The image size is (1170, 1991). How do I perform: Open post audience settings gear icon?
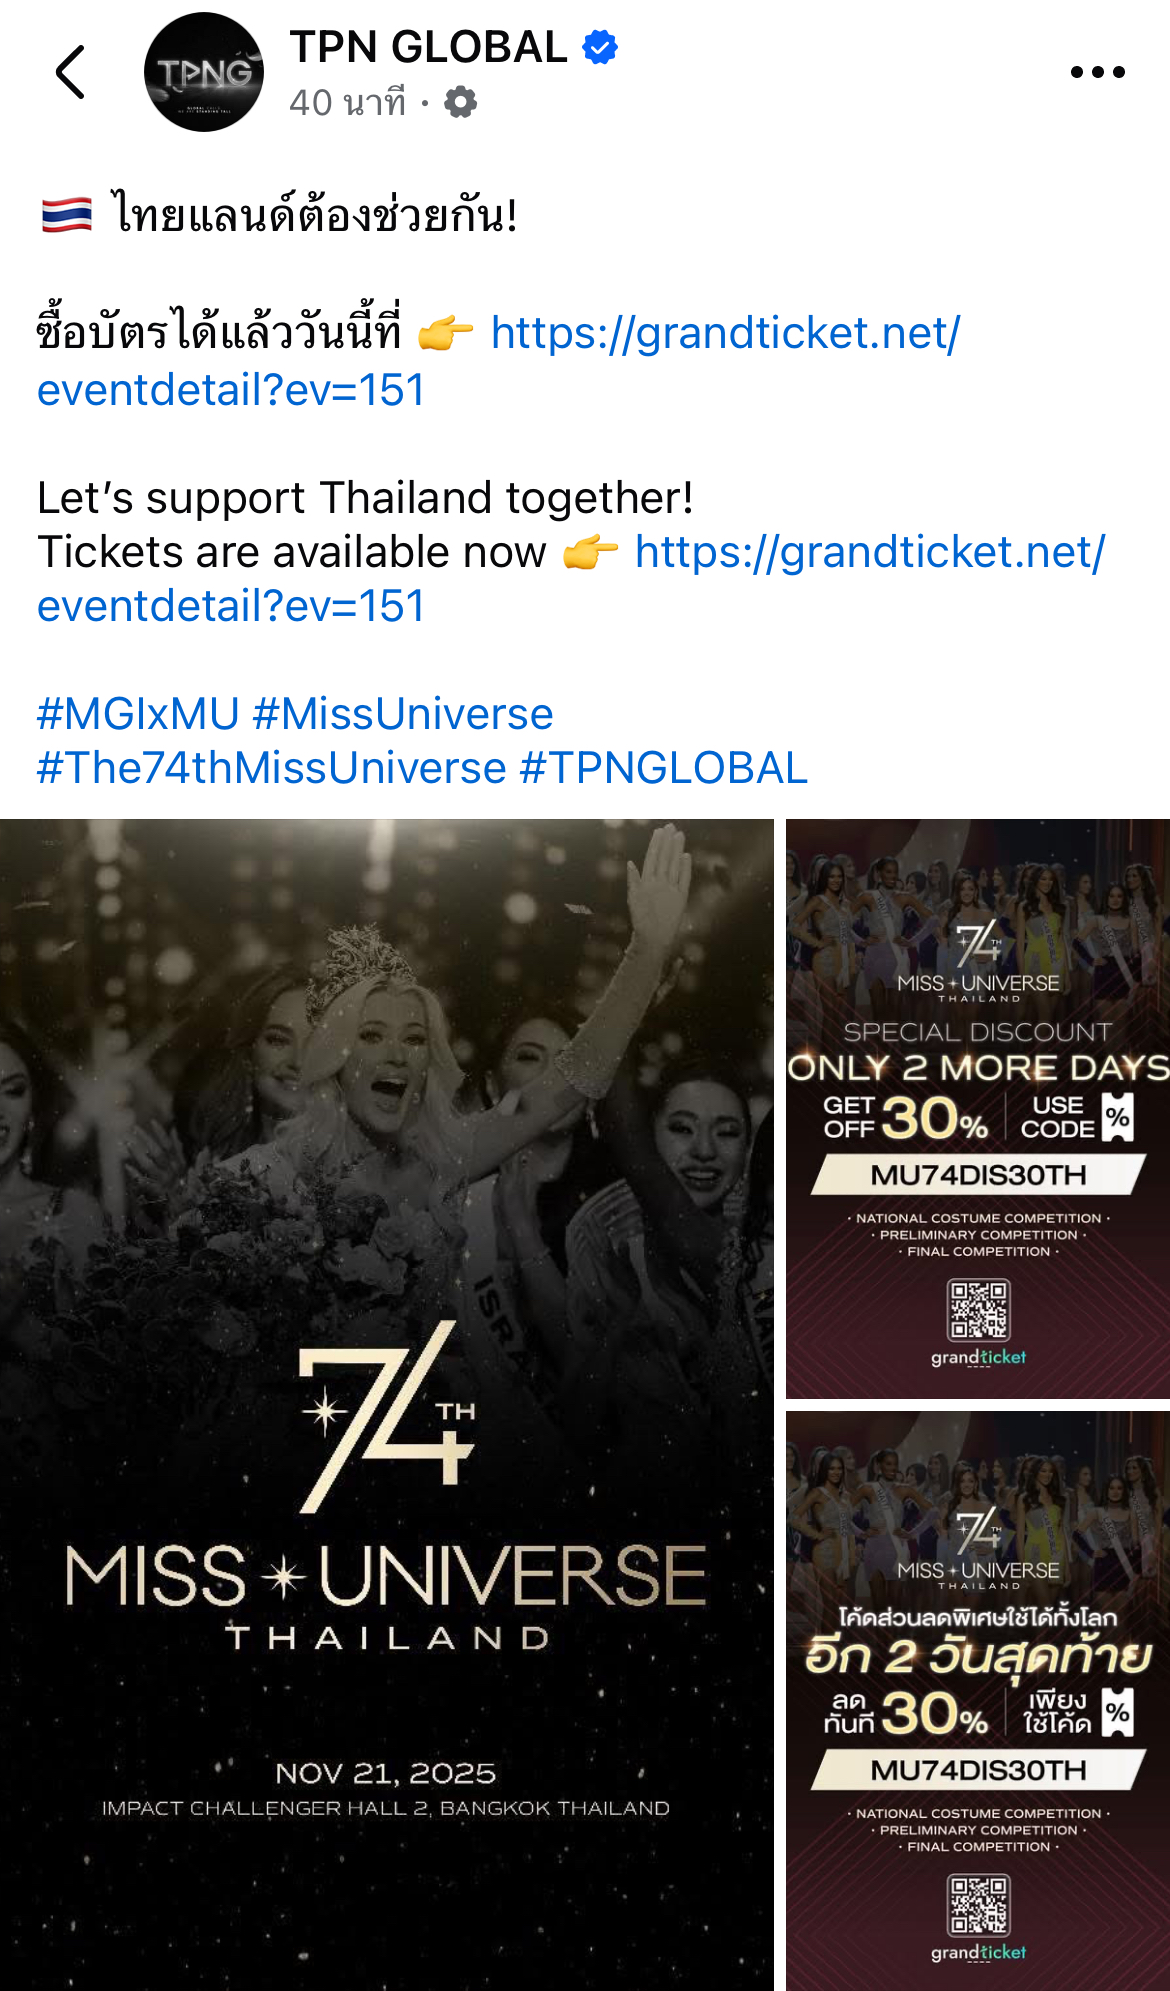(x=460, y=102)
